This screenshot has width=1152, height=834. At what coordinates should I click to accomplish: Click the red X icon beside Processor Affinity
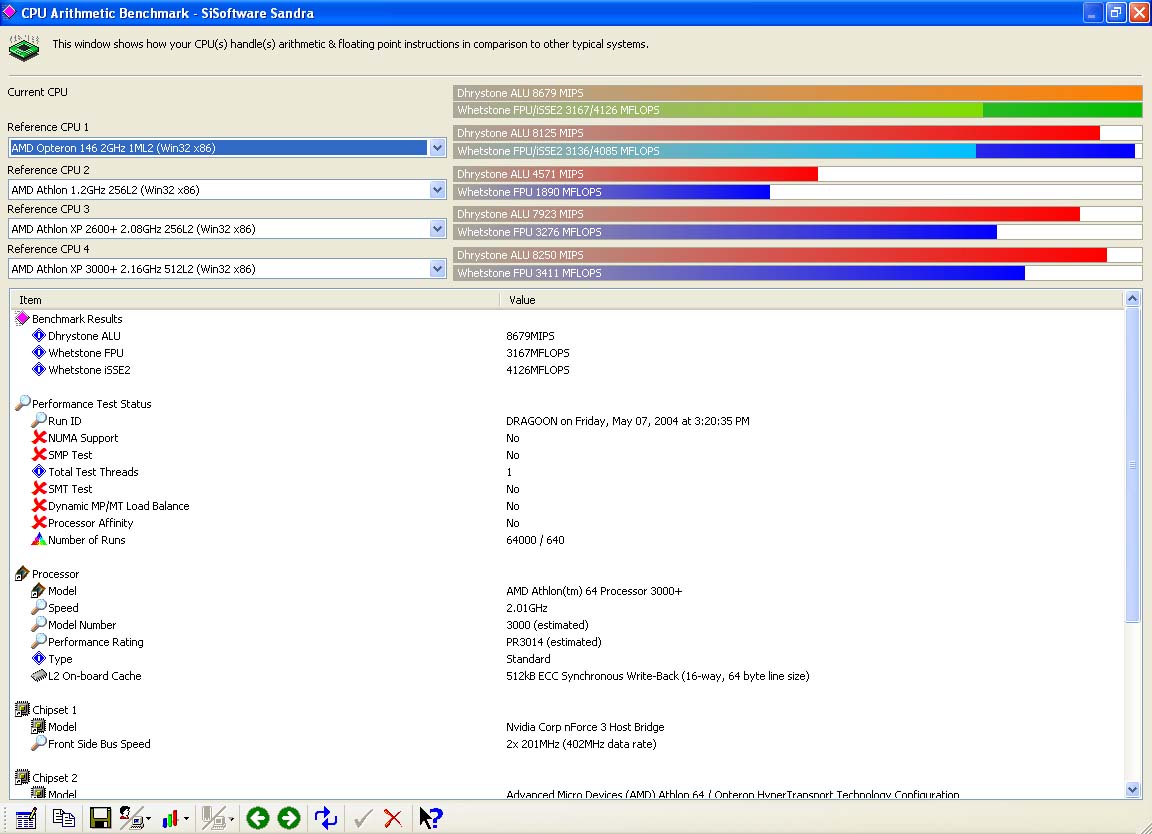(x=39, y=522)
